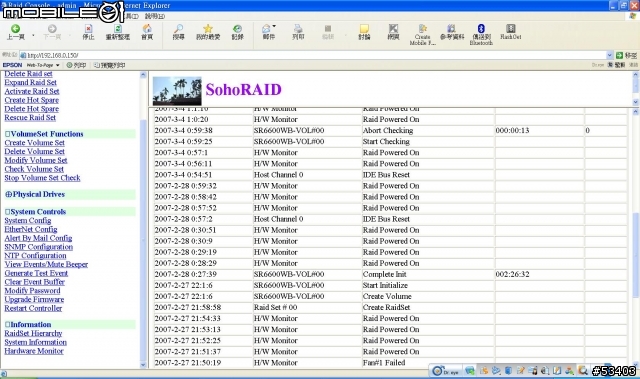
Task: Open NTP Configuration link
Action: pyautogui.click(x=35, y=255)
